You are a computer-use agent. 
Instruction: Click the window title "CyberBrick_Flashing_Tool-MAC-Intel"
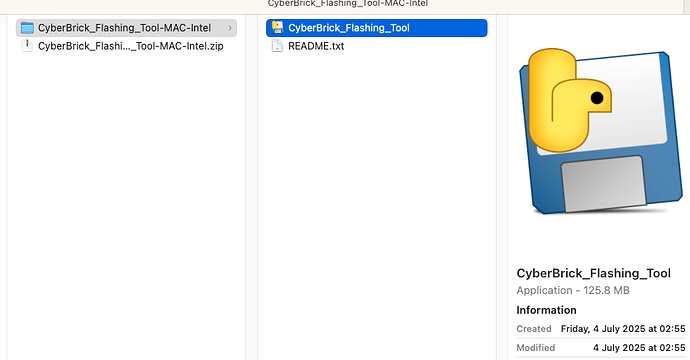[348, 4]
